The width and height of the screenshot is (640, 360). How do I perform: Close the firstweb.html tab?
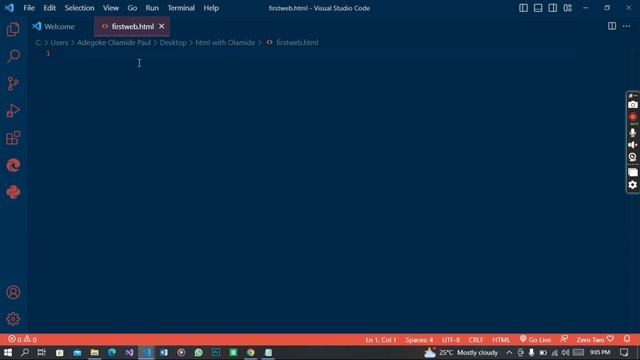(x=162, y=27)
